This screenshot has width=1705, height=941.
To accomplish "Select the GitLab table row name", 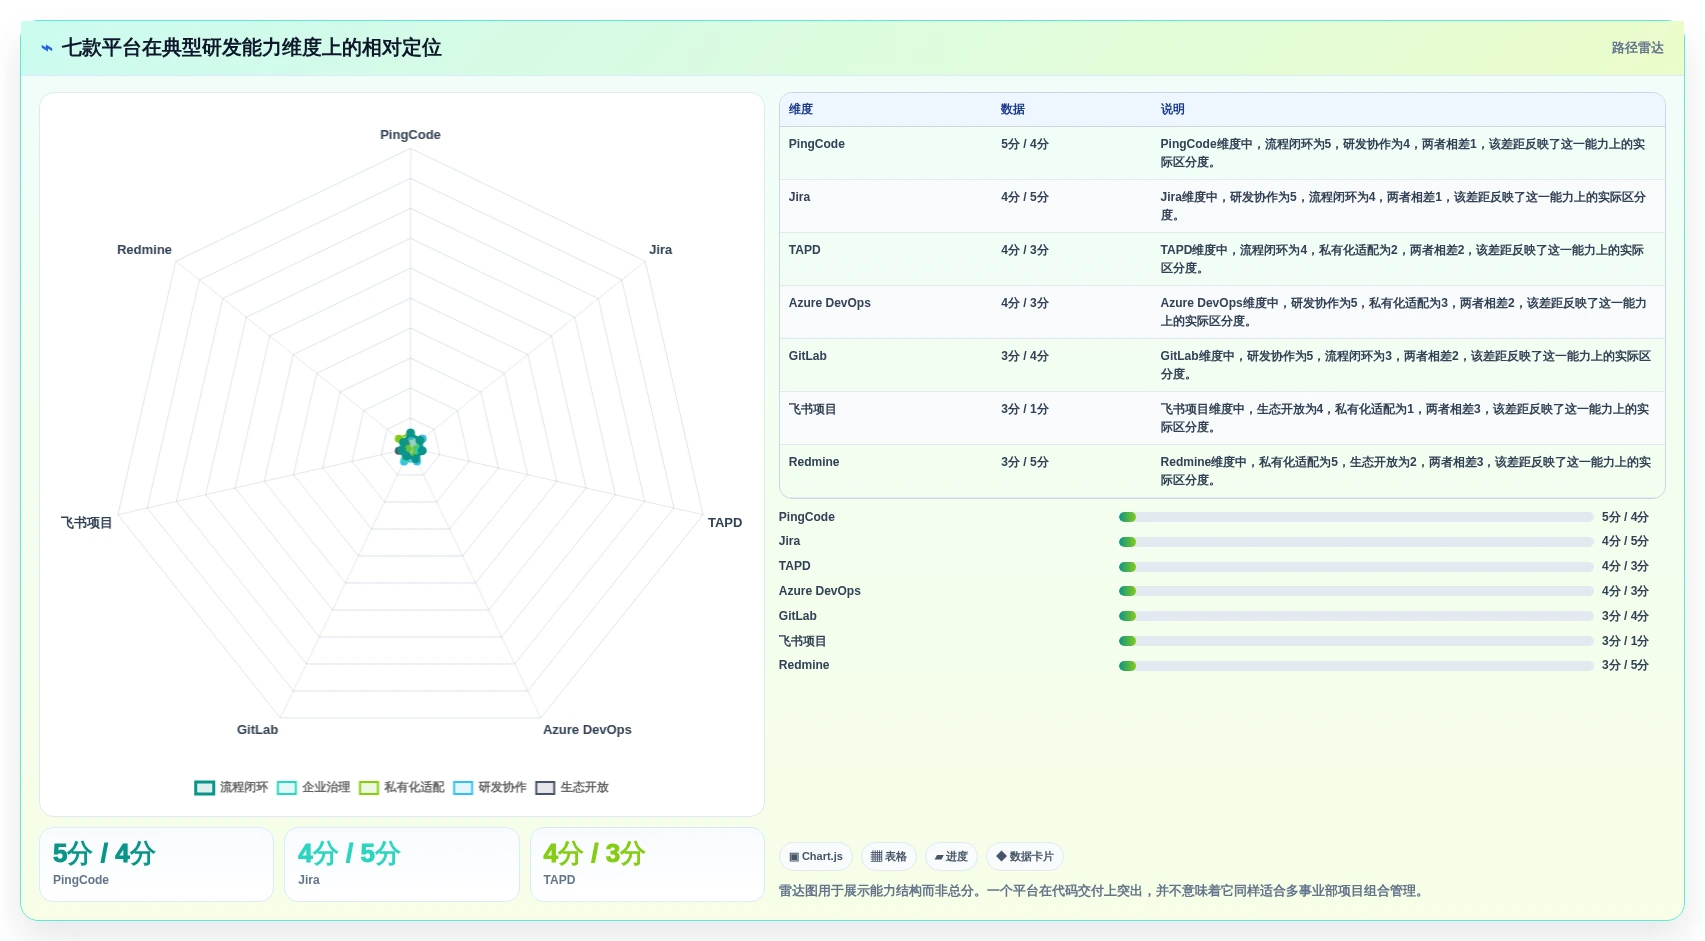I will (807, 356).
